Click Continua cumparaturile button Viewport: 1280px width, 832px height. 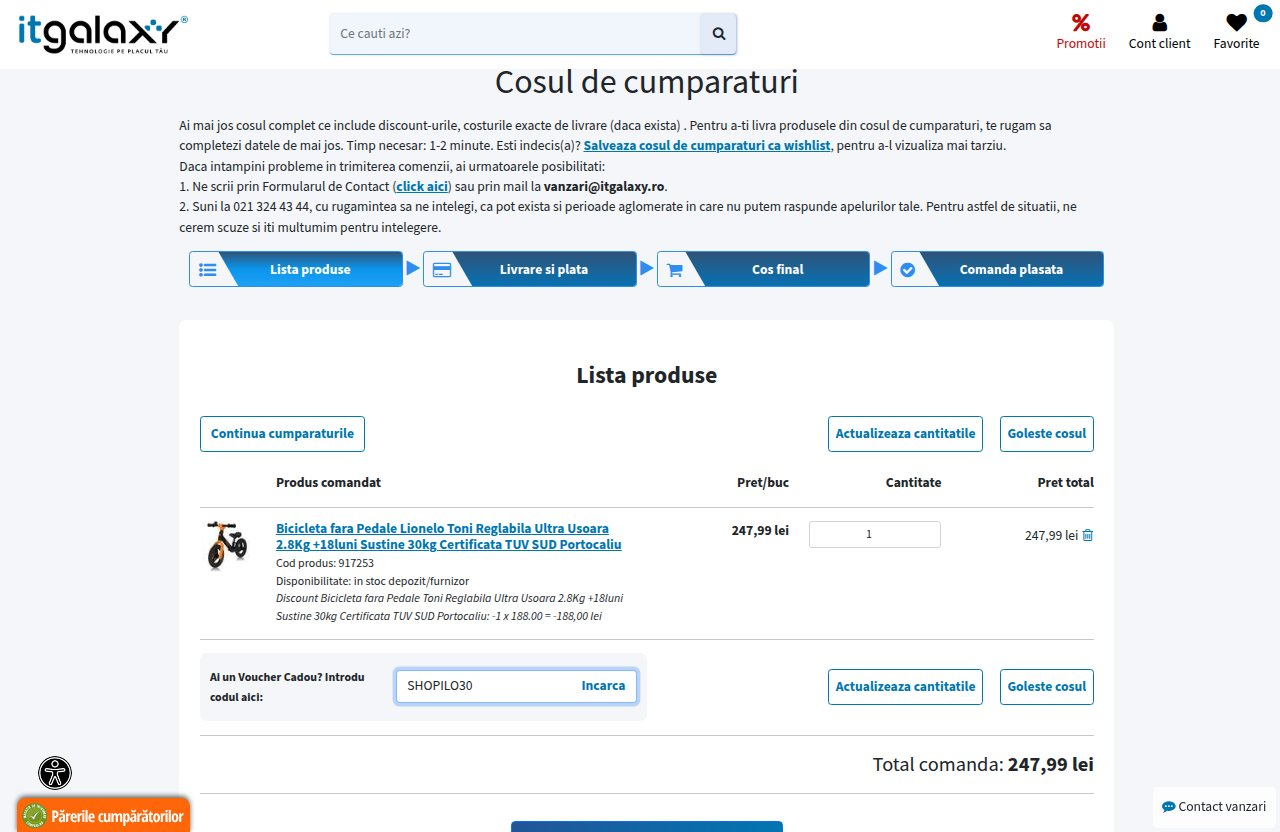click(283, 434)
